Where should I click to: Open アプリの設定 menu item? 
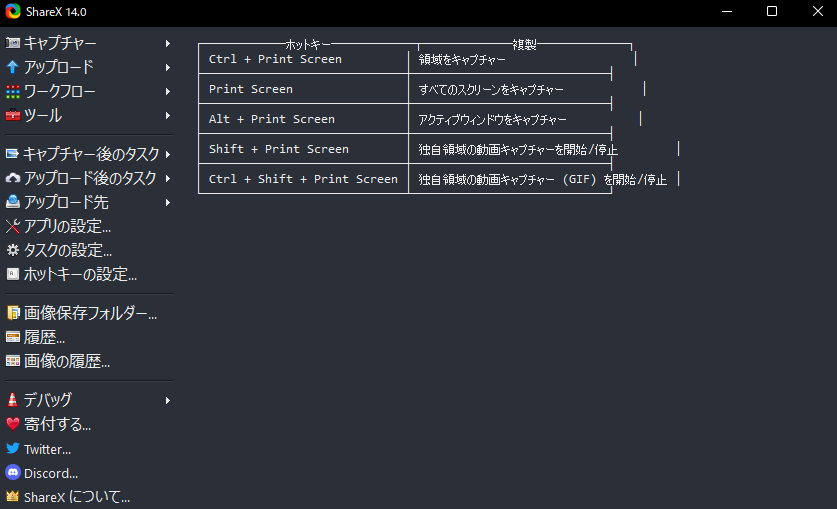67,226
